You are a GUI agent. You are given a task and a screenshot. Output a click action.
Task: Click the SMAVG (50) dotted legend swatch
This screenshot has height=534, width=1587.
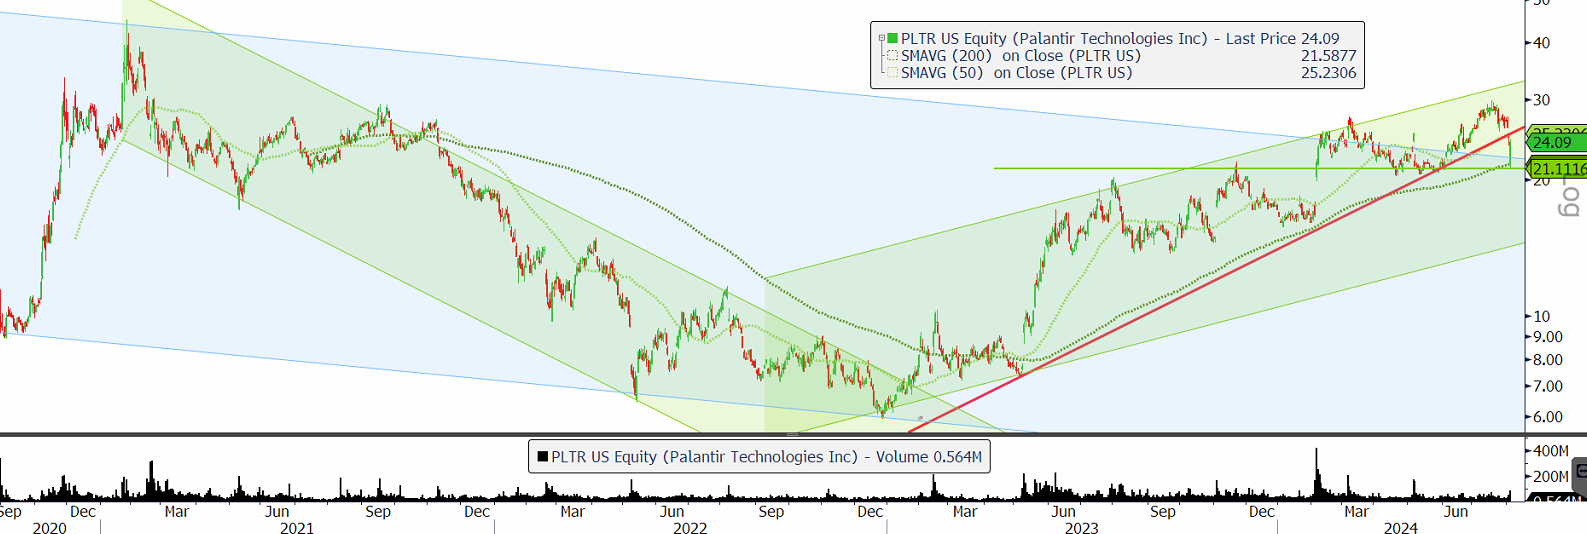893,73
